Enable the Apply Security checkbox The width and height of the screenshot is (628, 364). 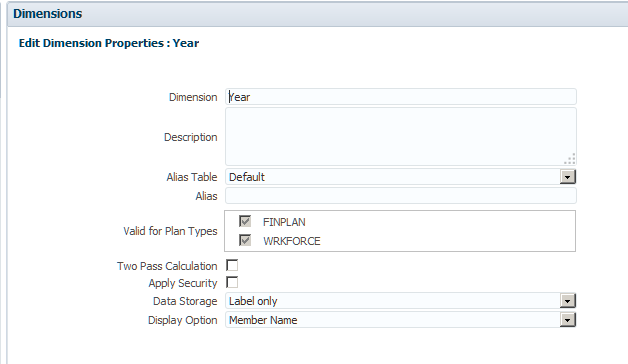coord(232,282)
